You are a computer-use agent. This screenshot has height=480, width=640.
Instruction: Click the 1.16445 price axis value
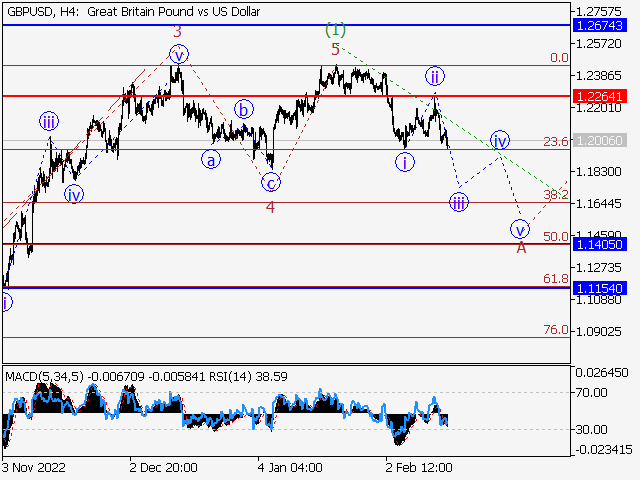(598, 203)
